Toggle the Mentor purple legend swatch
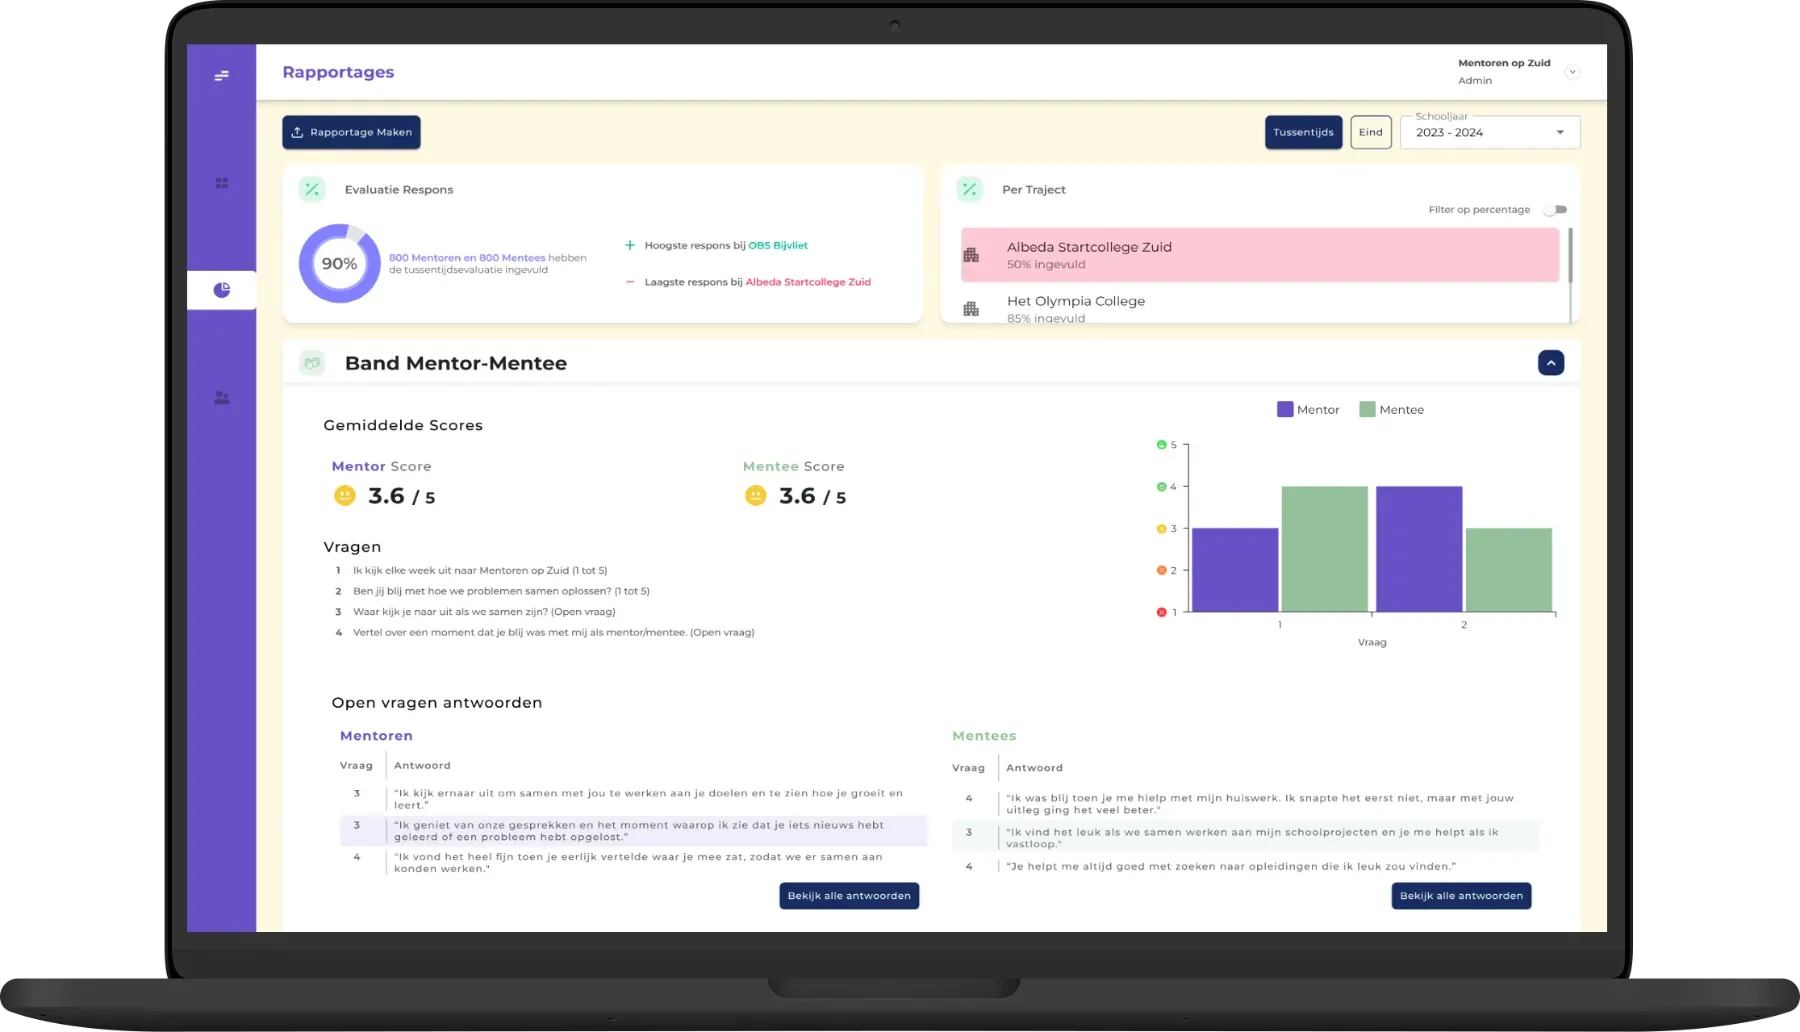1800x1032 pixels. (x=1285, y=409)
